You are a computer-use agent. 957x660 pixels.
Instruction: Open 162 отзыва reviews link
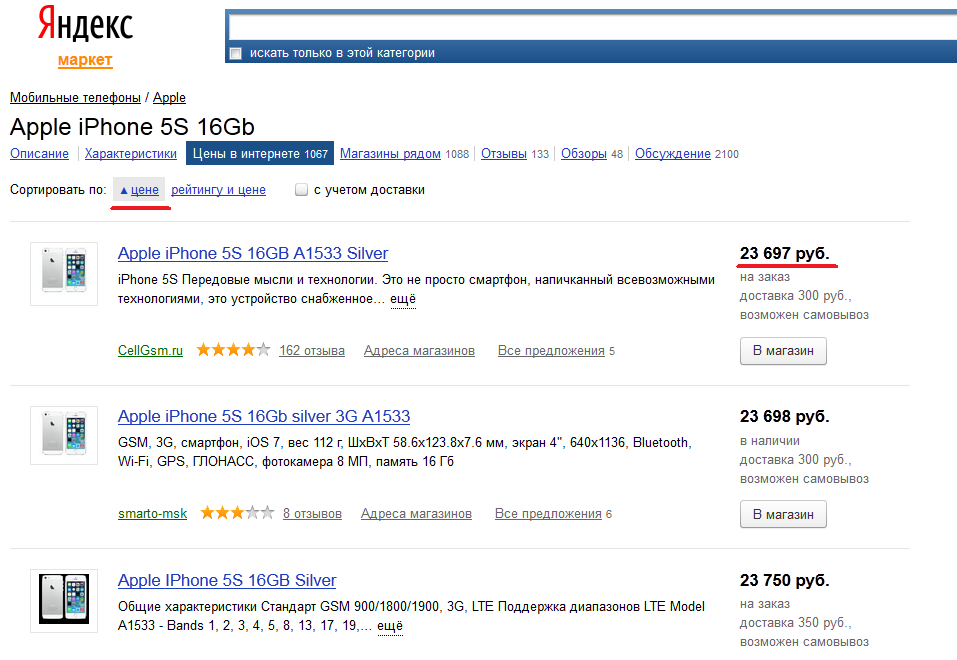[312, 351]
